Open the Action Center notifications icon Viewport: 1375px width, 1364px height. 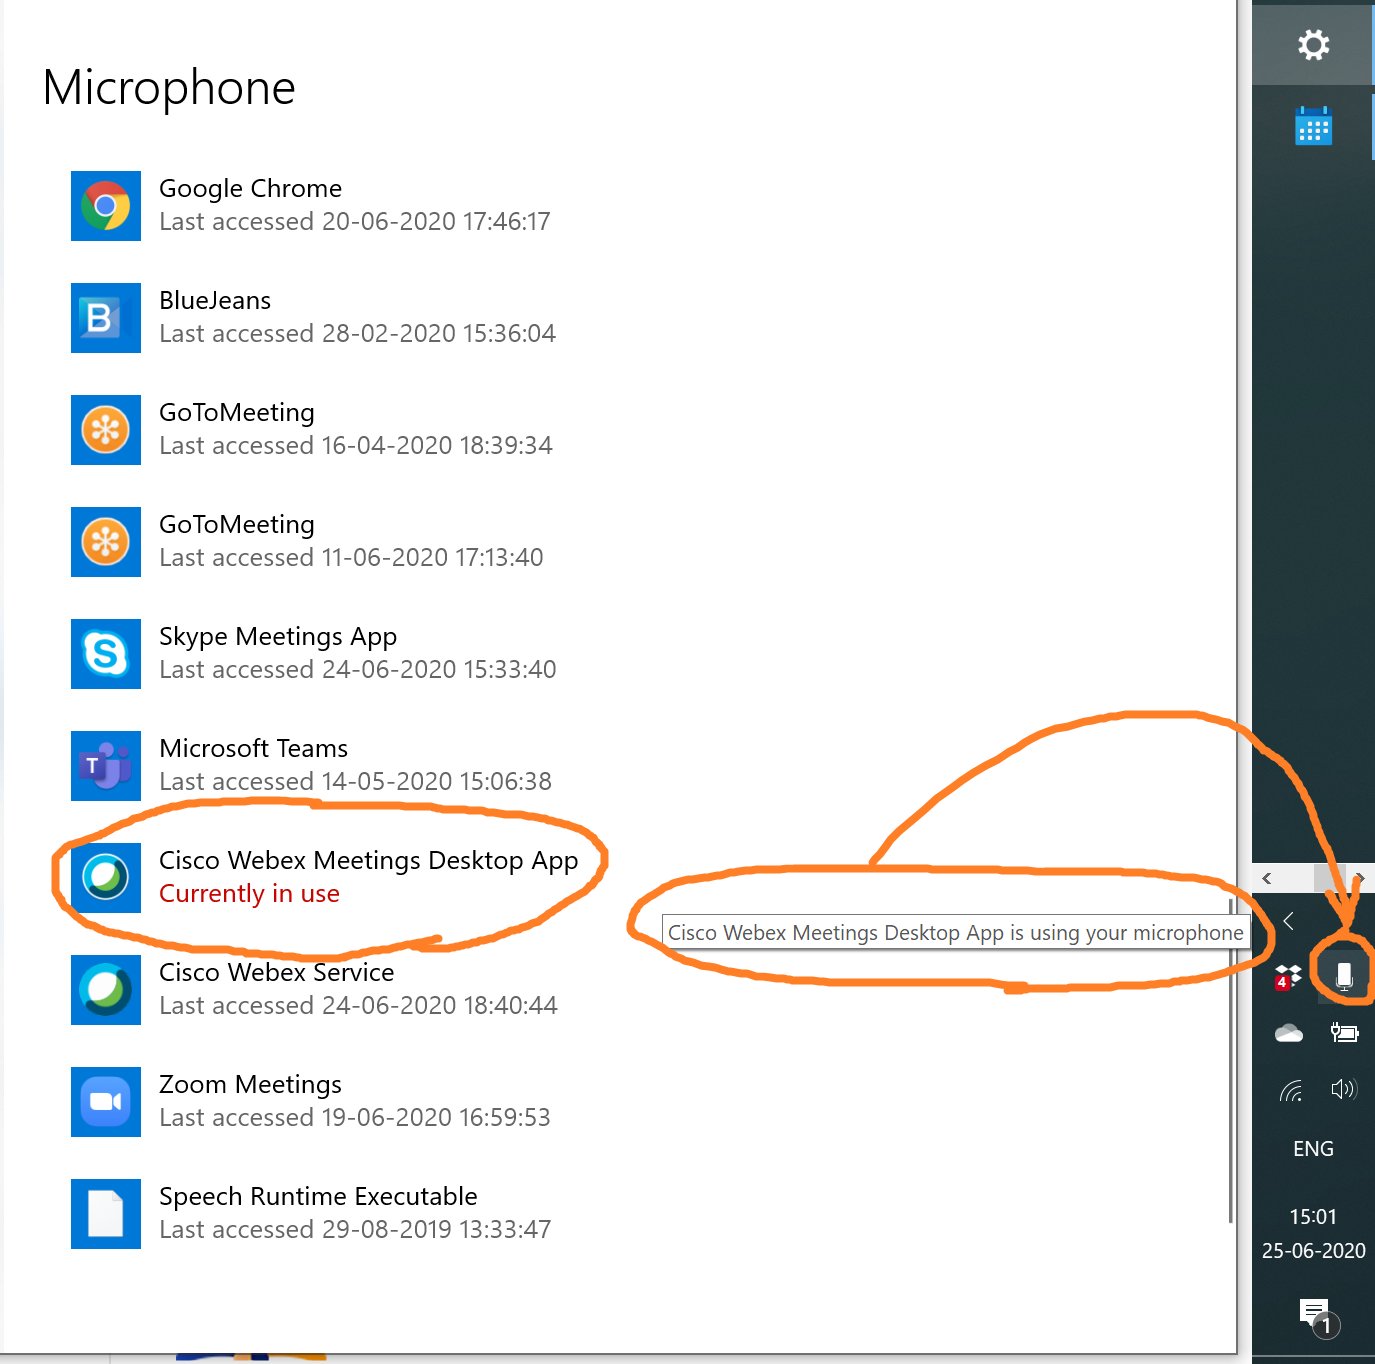[x=1315, y=1314]
